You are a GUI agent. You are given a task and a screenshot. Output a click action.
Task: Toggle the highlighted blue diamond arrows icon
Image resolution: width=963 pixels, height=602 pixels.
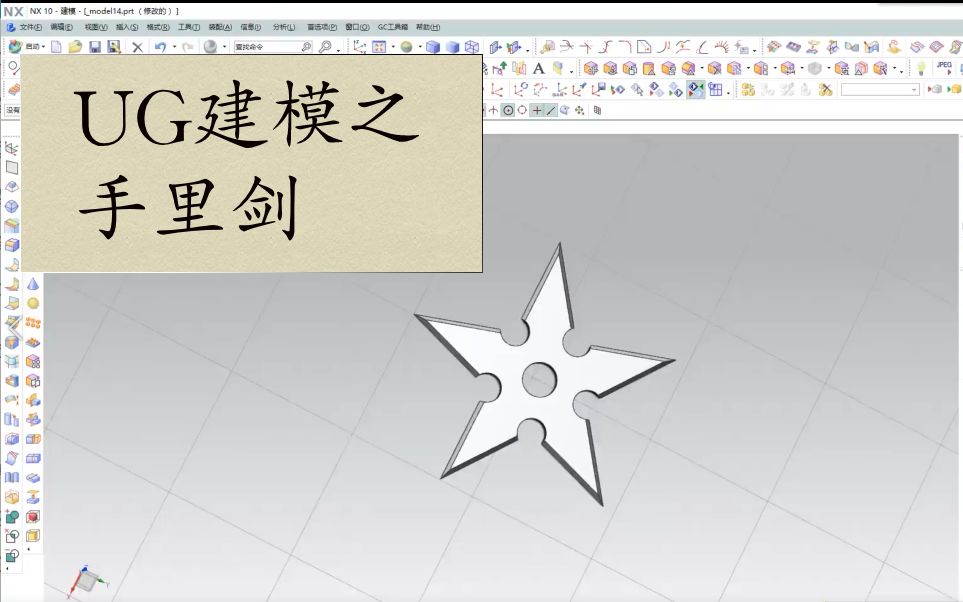(695, 90)
